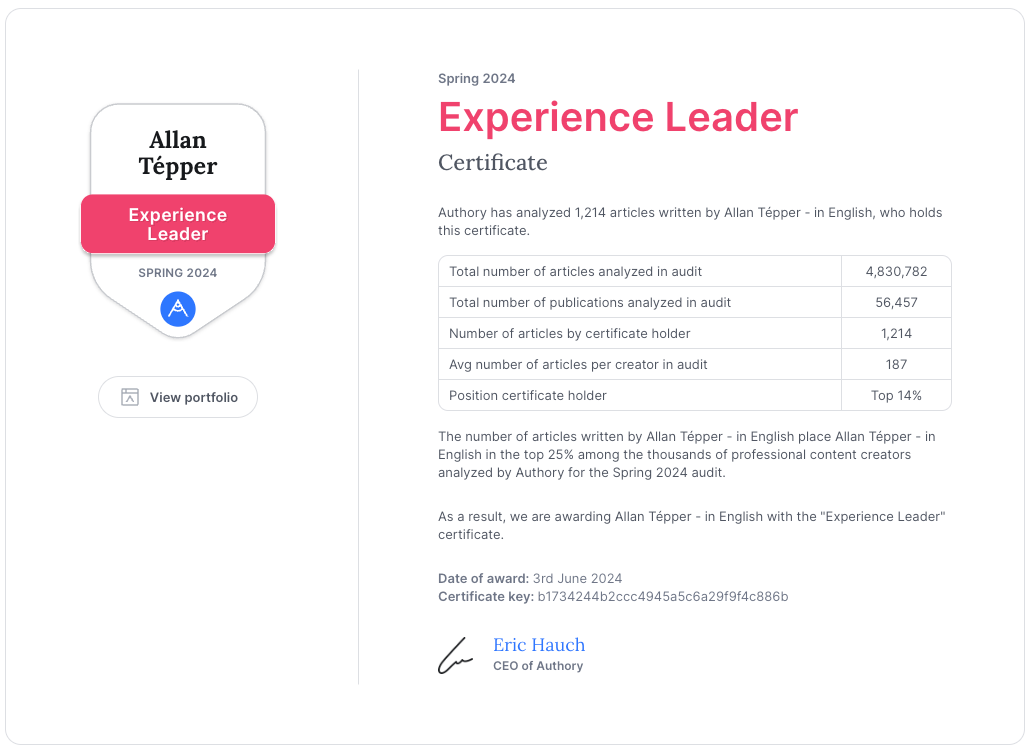Click the CEO of Authory caption

pos(538,666)
